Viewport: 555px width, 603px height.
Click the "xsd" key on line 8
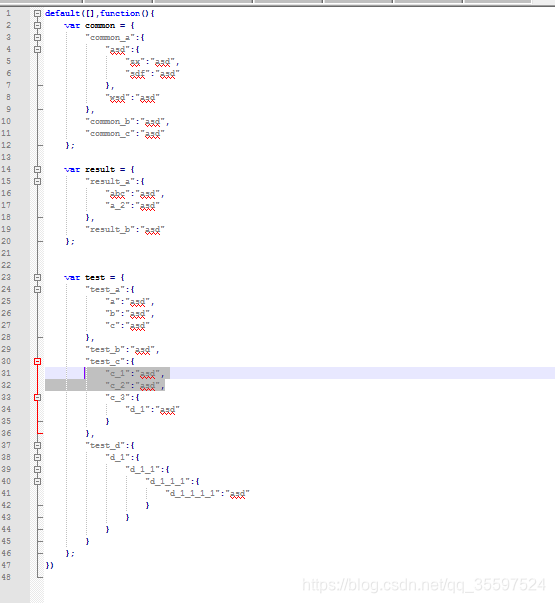[117, 98]
